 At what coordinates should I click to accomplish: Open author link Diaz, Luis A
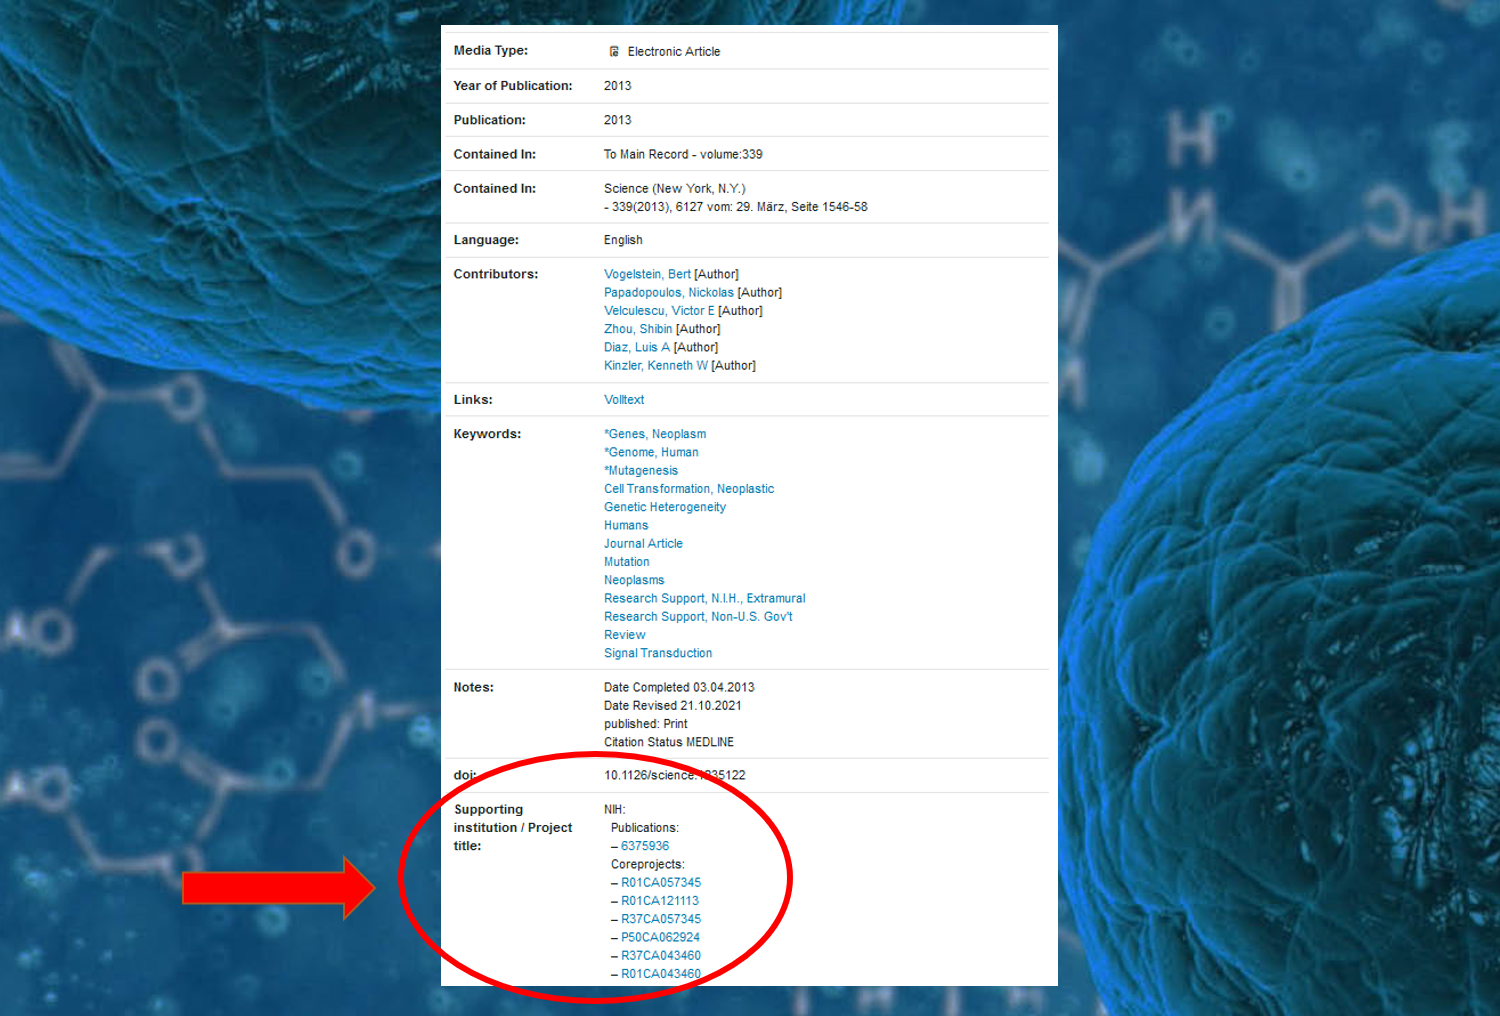click(x=636, y=348)
